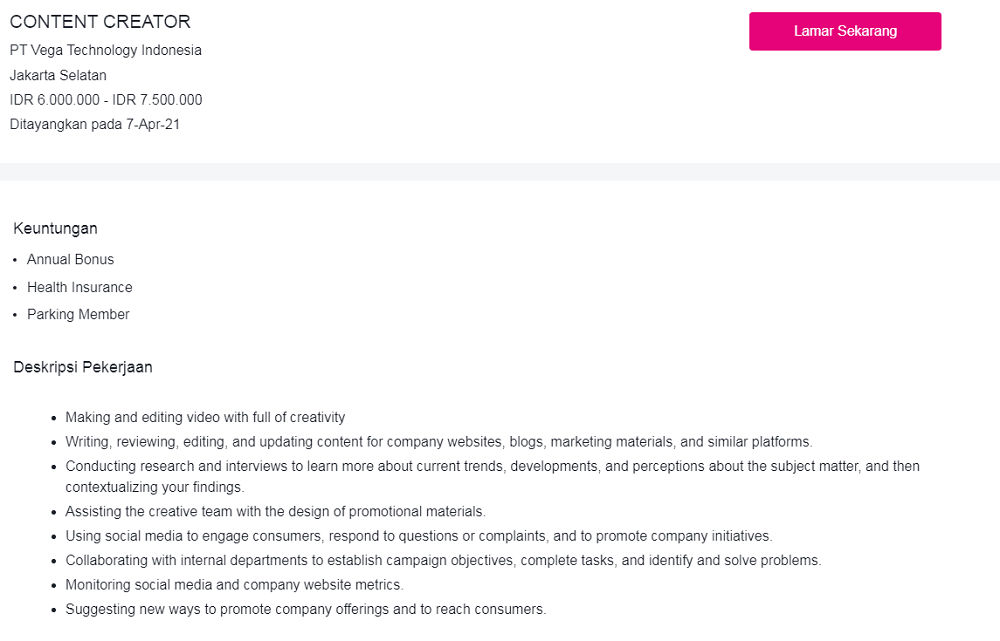Select the Parking Member benefit item
This screenshot has height=641, width=1000.
pyautogui.click(x=78, y=315)
